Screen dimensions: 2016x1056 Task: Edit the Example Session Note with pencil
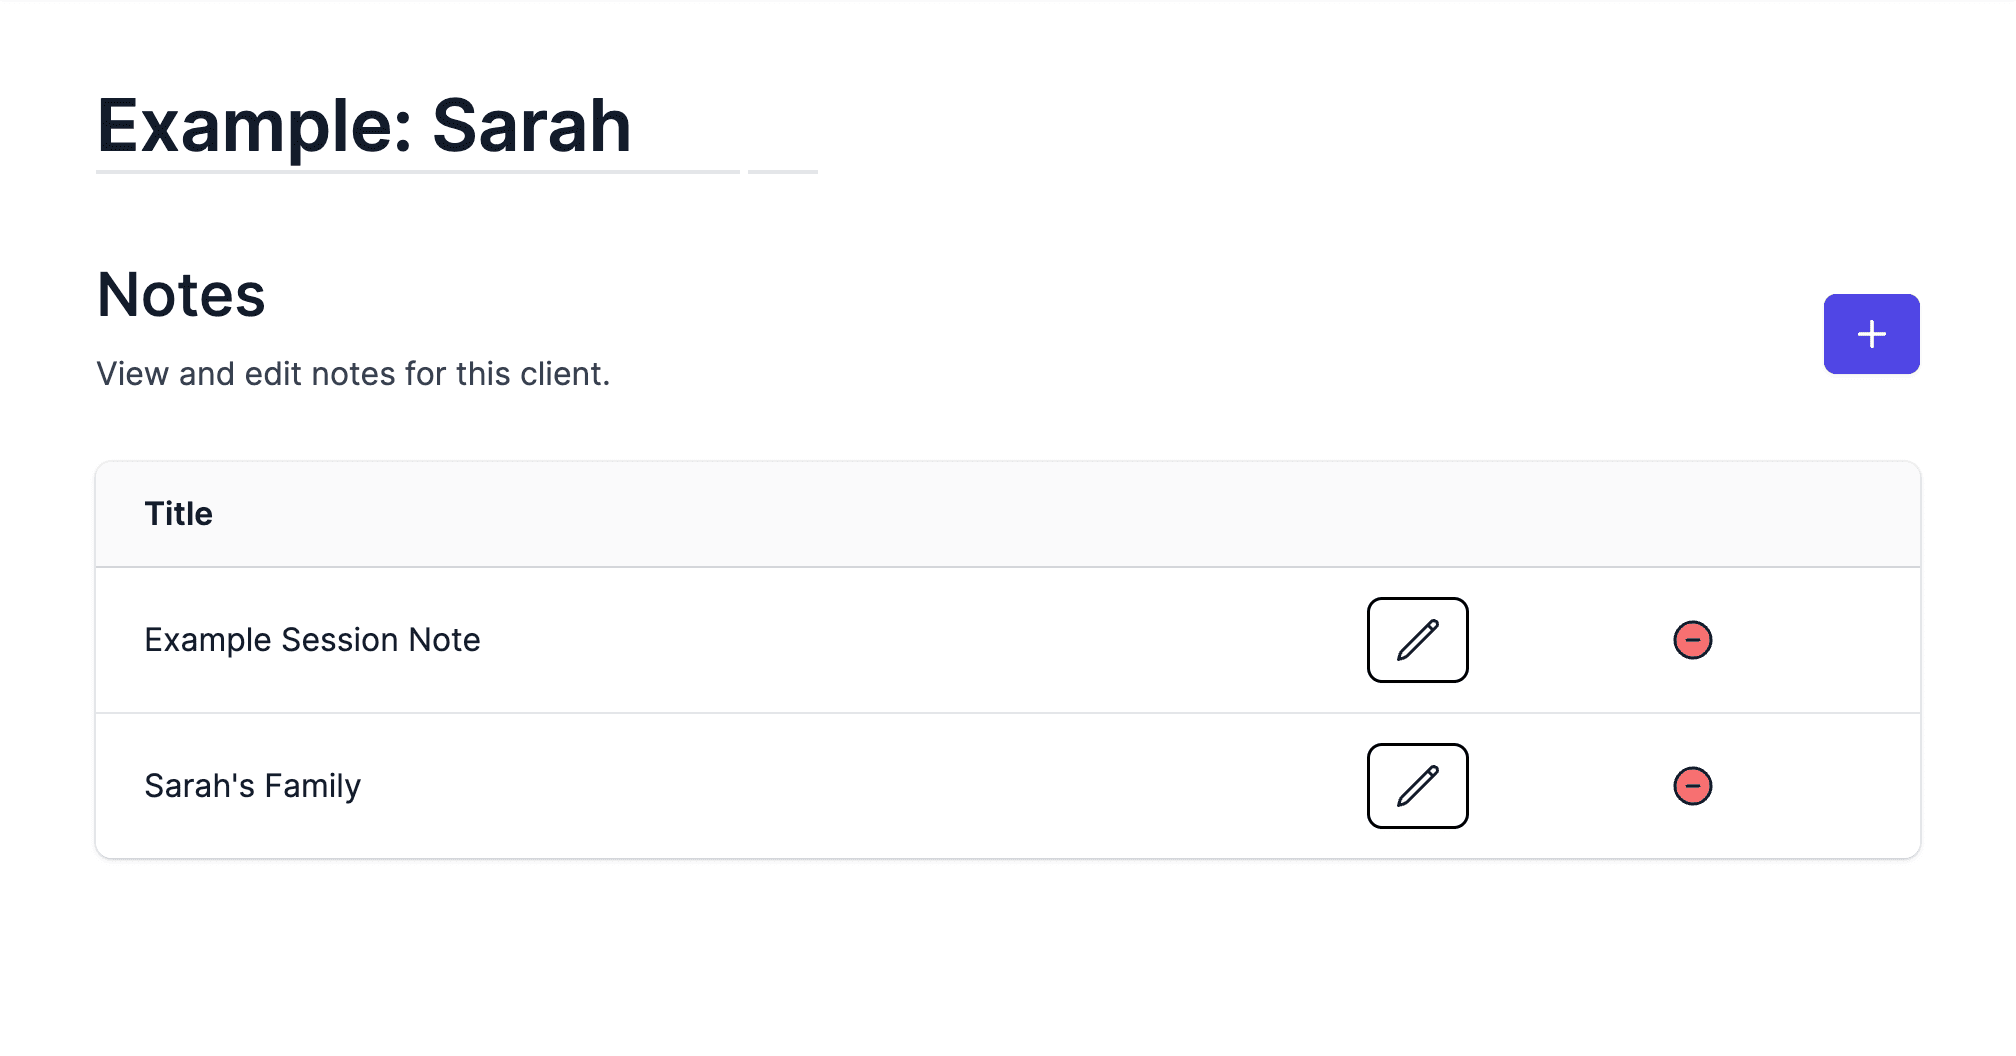pyautogui.click(x=1417, y=640)
